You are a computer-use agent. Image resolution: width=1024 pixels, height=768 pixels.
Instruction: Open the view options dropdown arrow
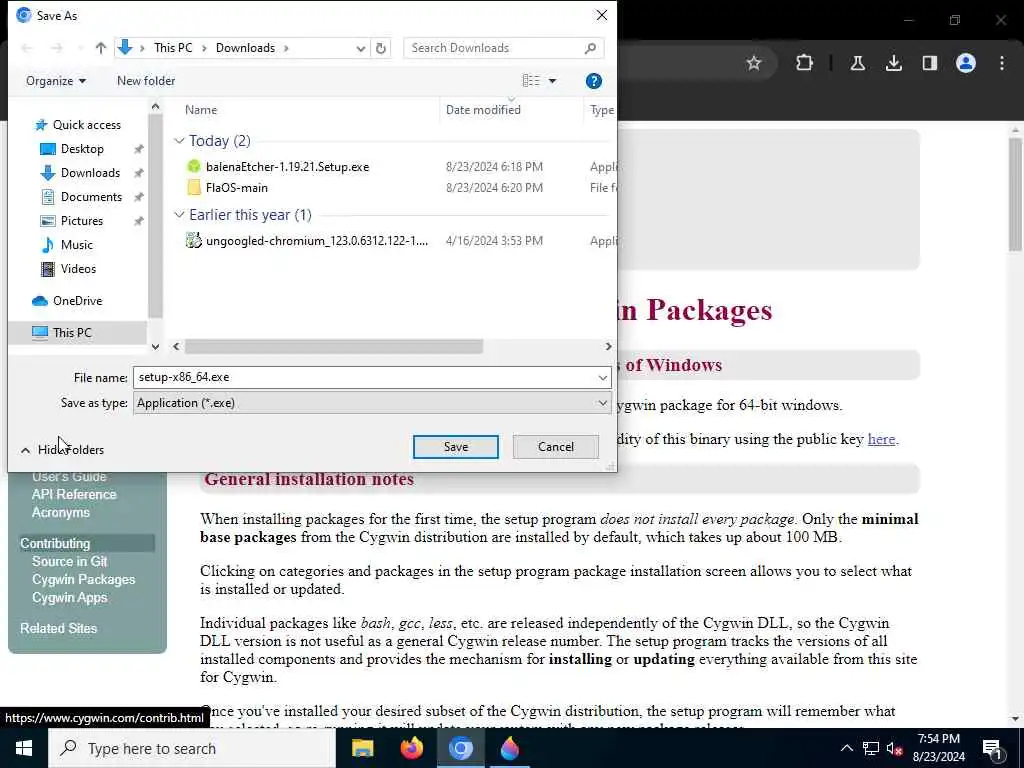click(552, 81)
